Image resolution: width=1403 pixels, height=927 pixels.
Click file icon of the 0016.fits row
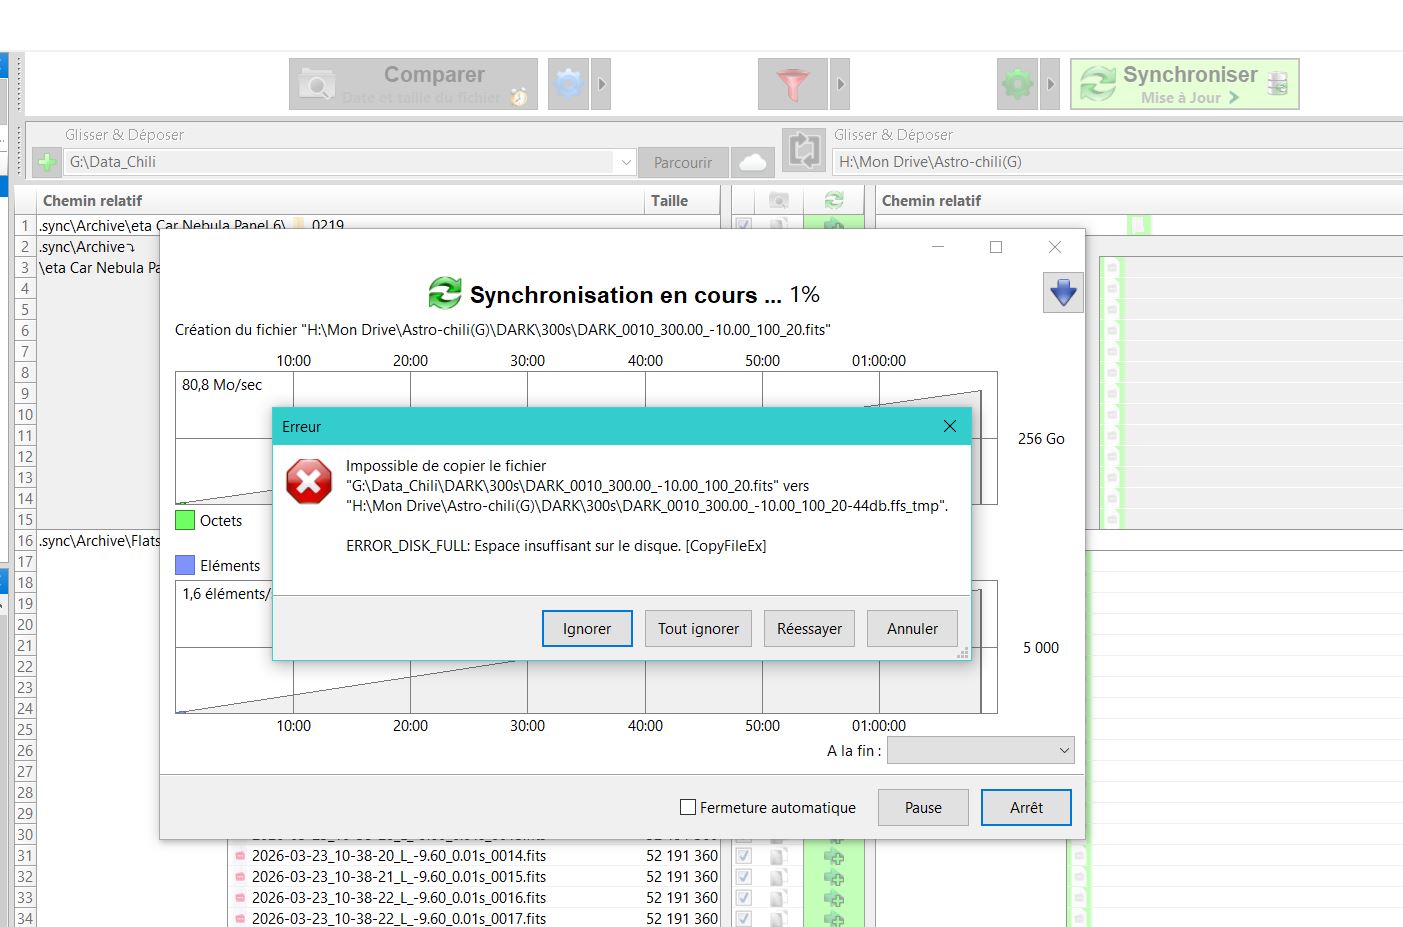click(240, 898)
